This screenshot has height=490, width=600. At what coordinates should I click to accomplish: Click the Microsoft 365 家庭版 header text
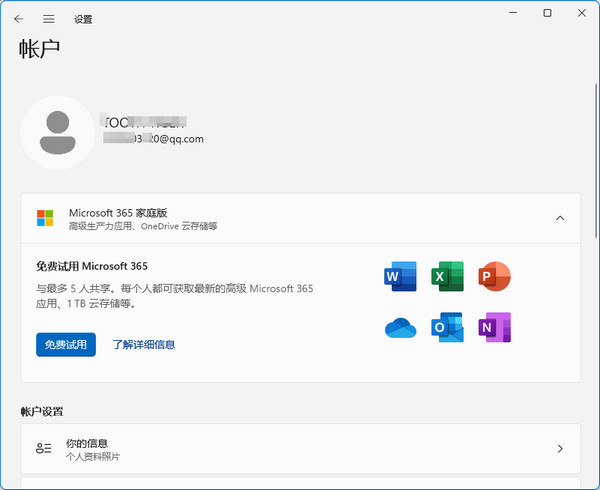point(118,213)
